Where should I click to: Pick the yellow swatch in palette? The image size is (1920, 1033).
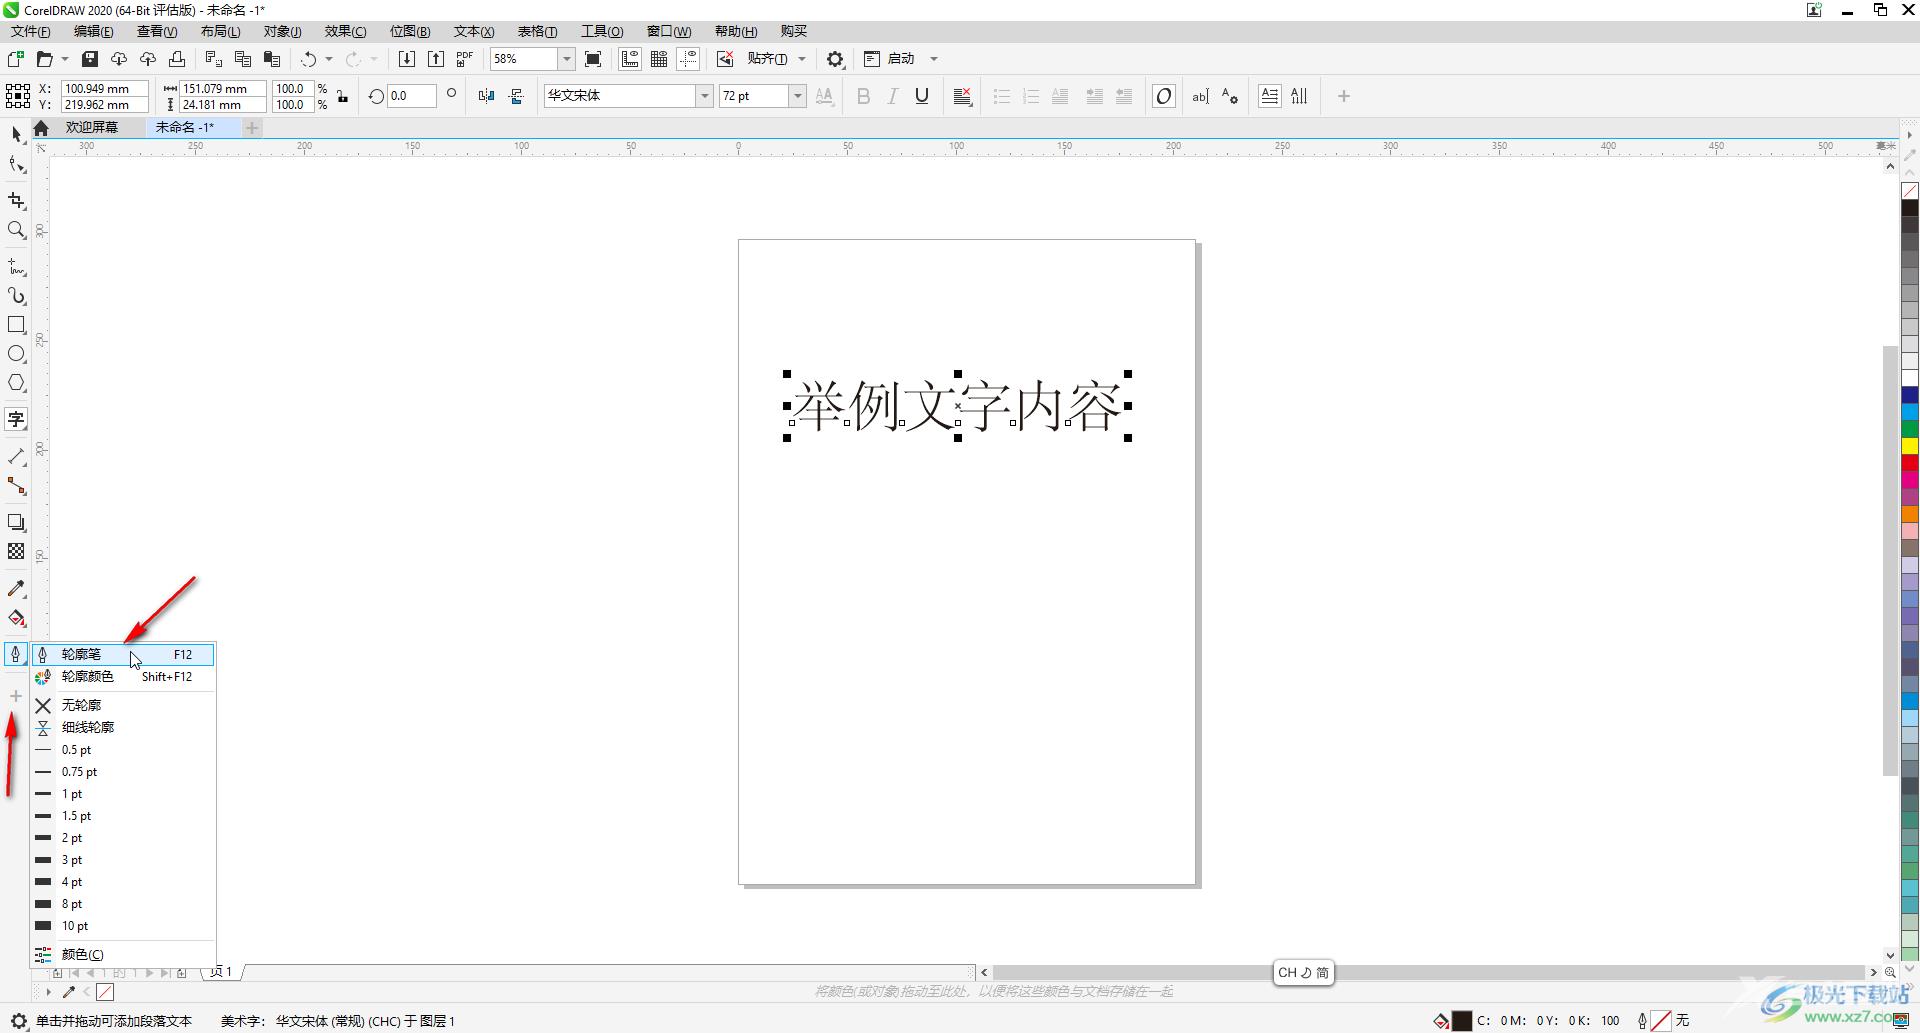point(1910,446)
